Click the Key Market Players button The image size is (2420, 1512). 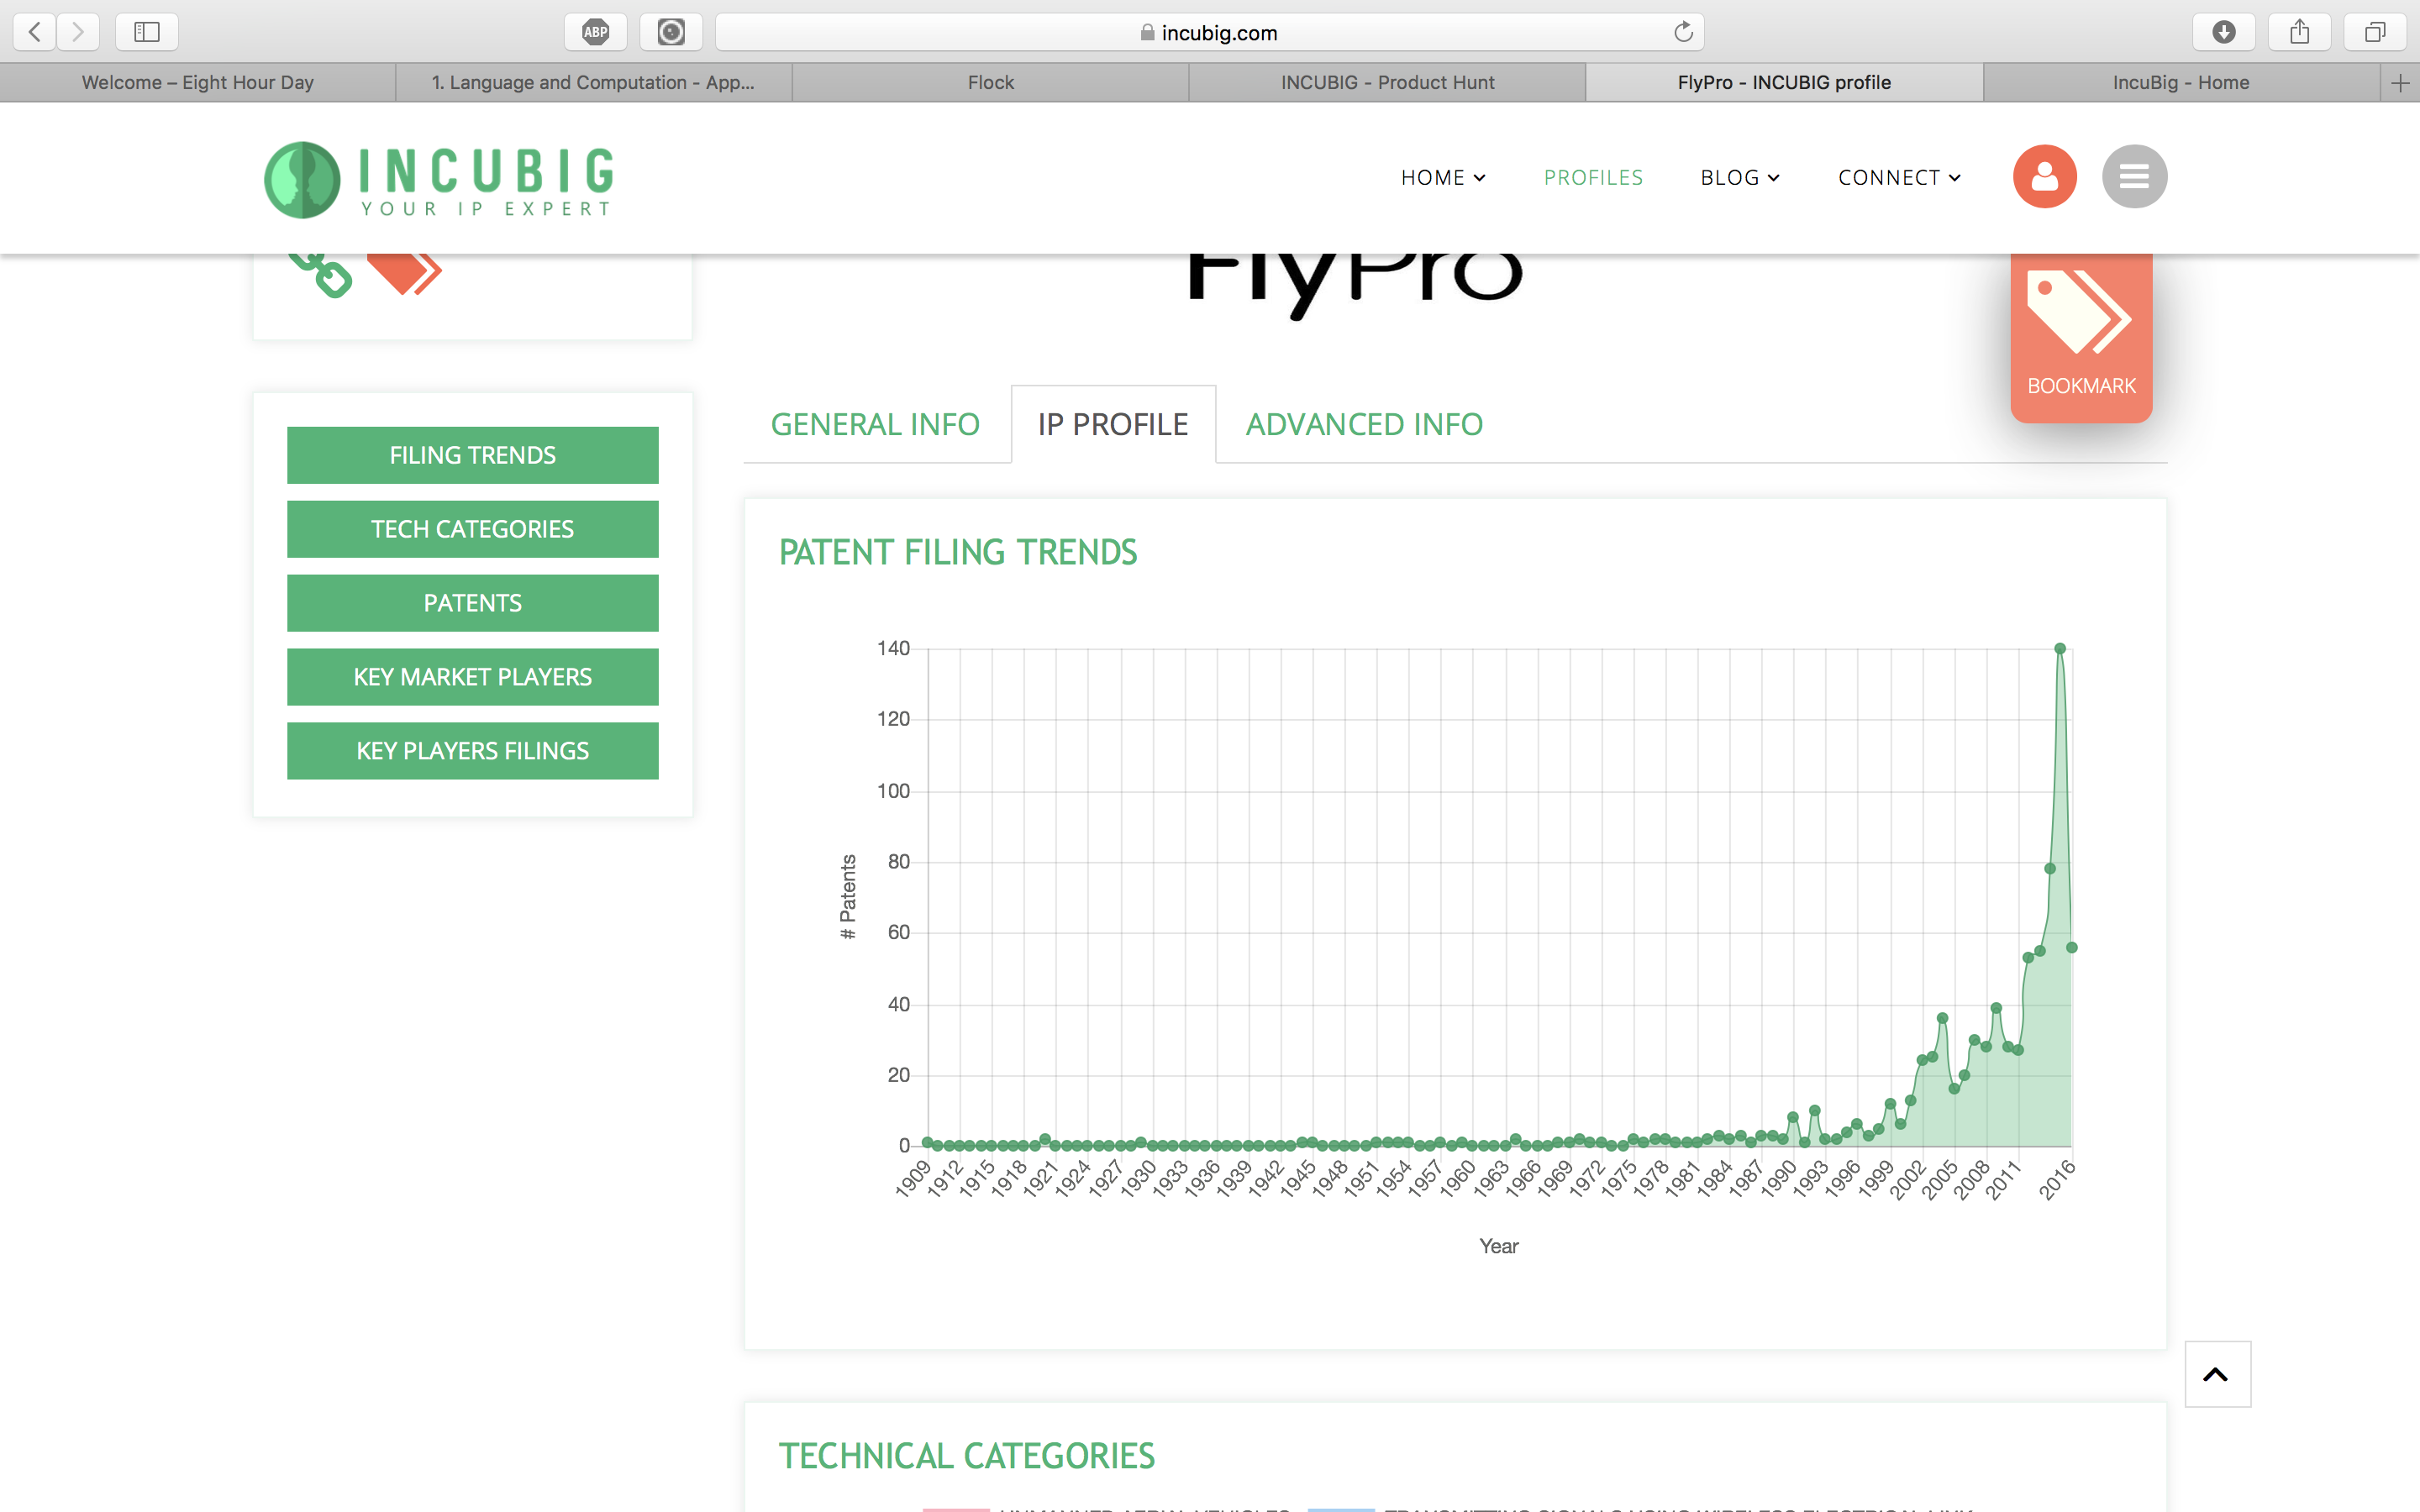pyautogui.click(x=472, y=677)
